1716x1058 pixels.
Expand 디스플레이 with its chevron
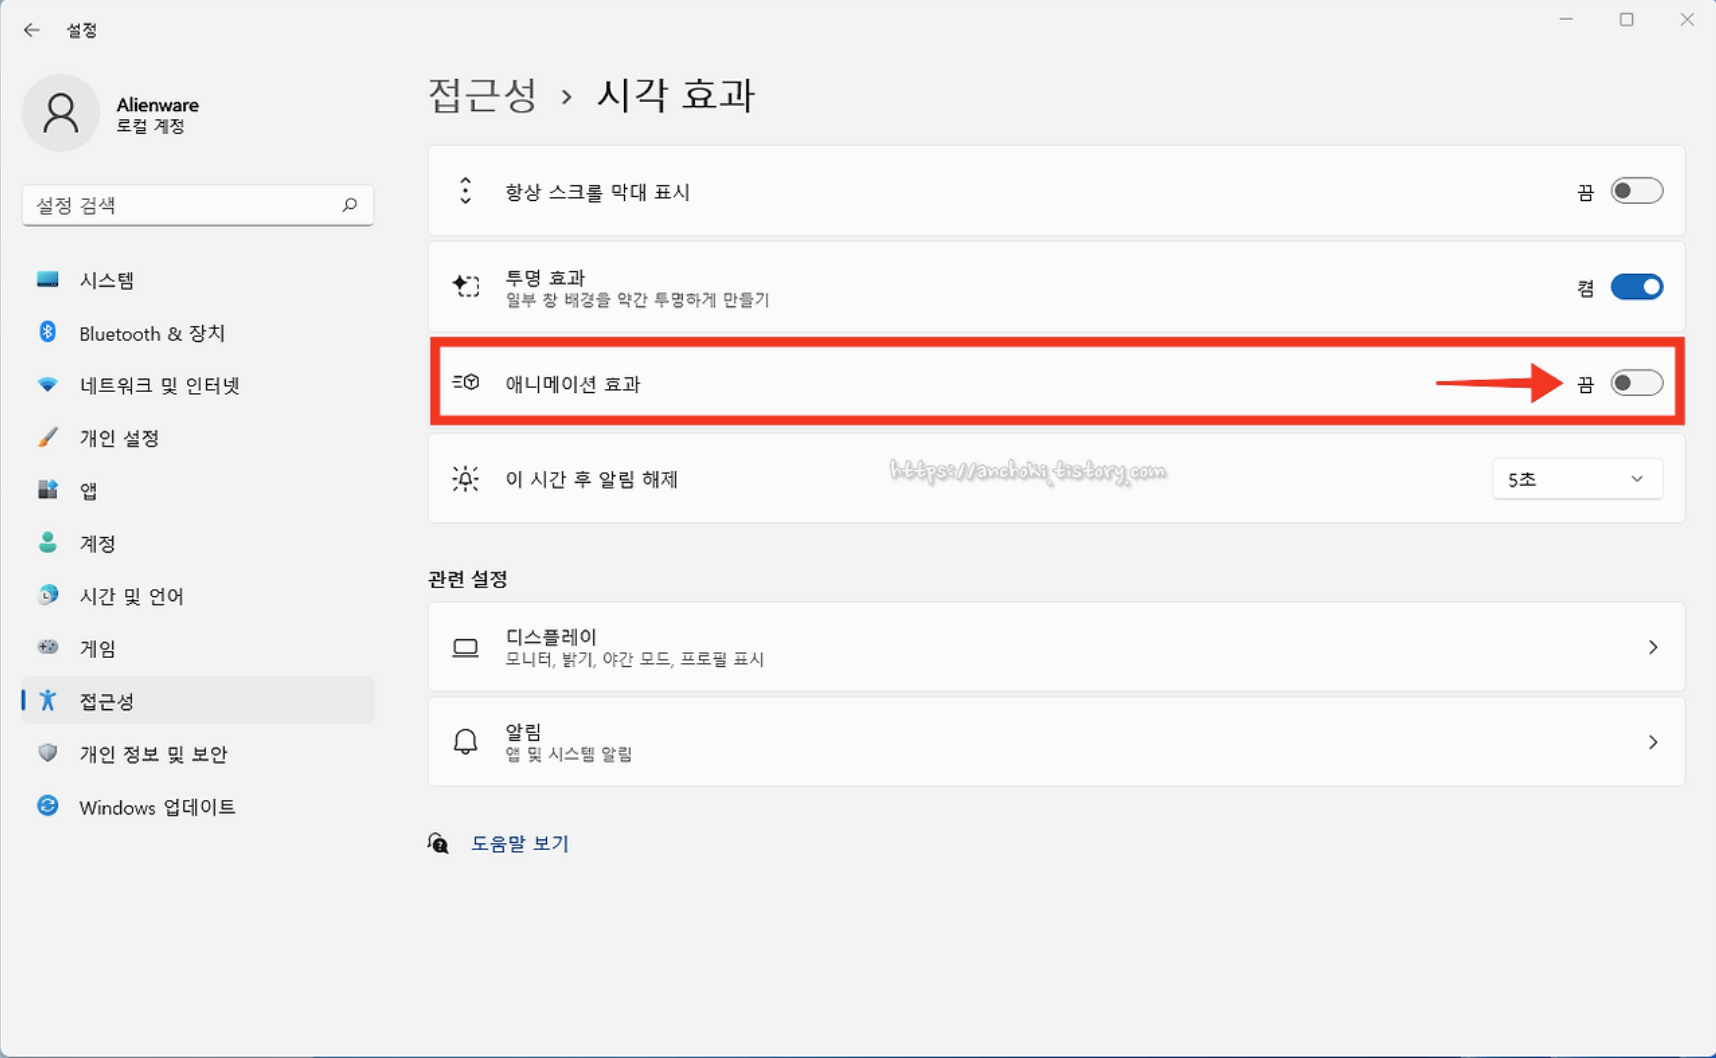(x=1653, y=647)
